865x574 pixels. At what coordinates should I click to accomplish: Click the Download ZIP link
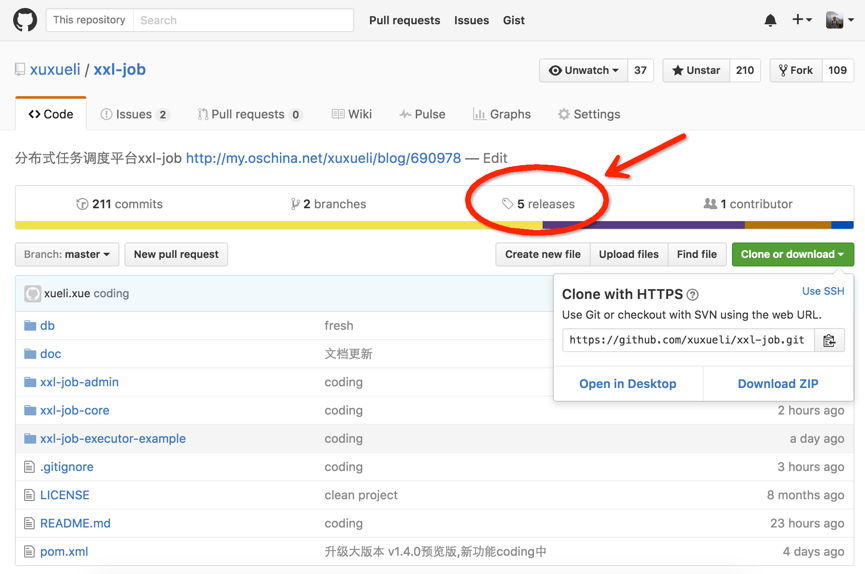777,384
